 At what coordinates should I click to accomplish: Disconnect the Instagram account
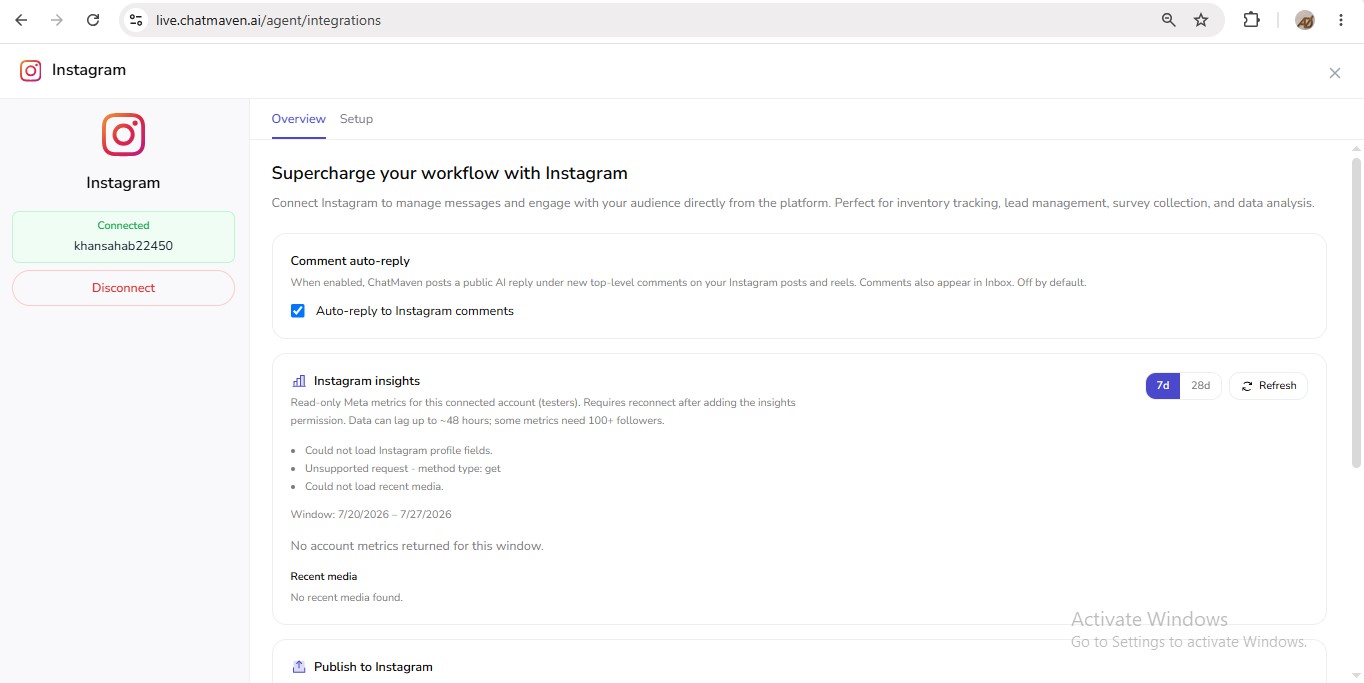124,288
